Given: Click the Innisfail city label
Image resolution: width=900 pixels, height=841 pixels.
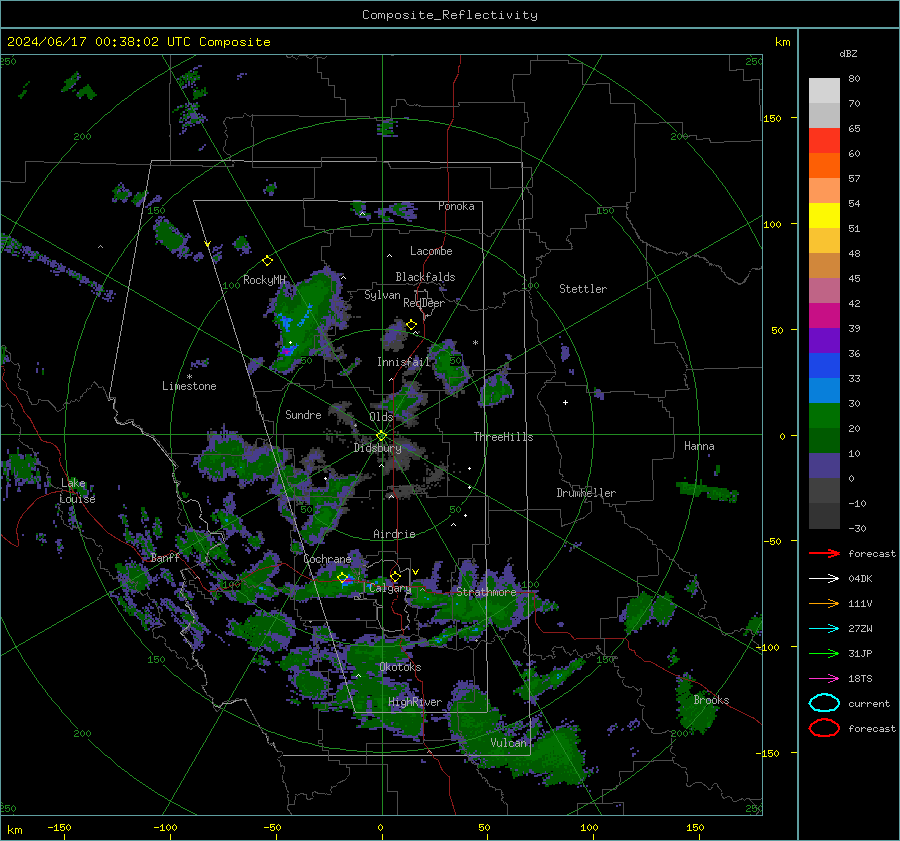Looking at the screenshot, I should pyautogui.click(x=403, y=362).
